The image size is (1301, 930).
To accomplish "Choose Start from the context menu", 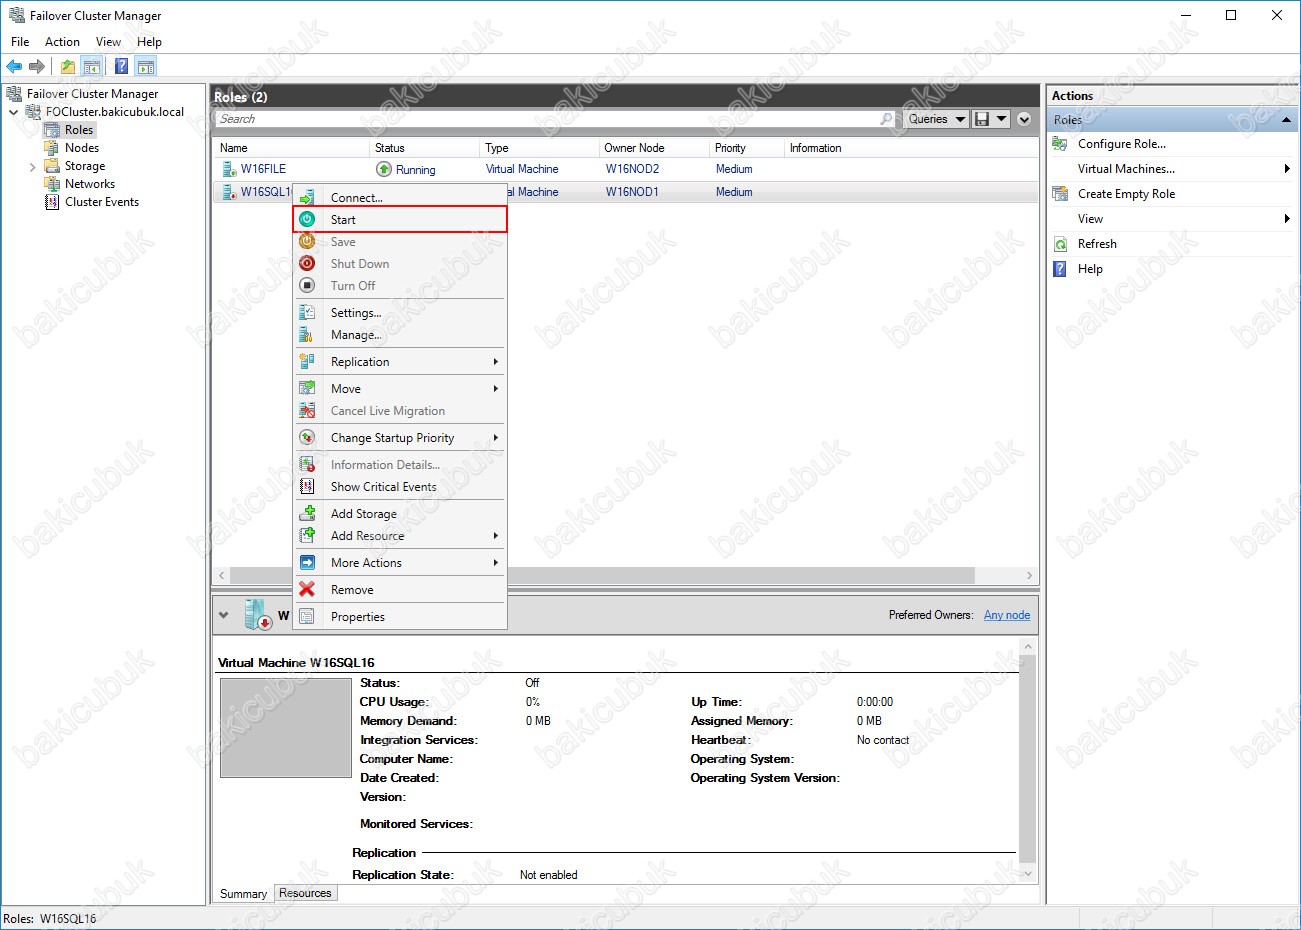I will pyautogui.click(x=400, y=219).
